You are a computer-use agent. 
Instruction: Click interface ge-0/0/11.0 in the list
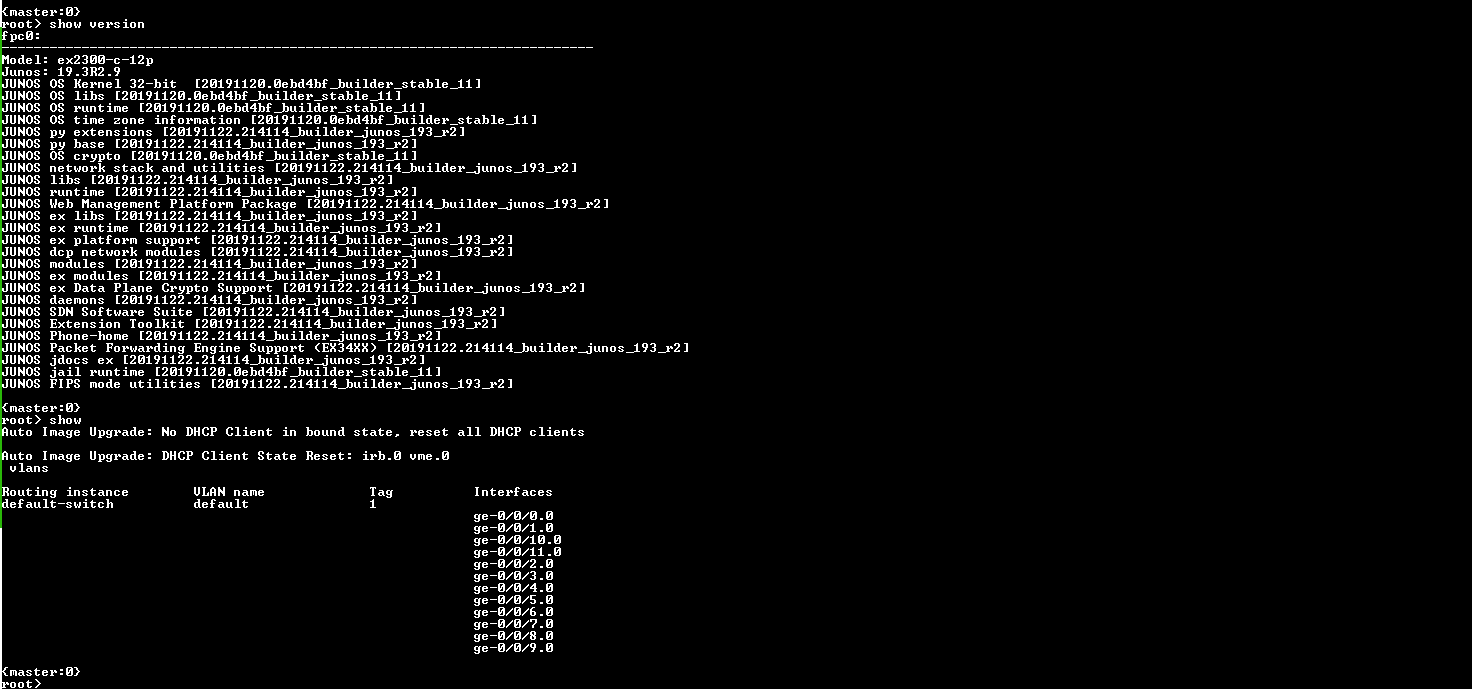click(x=517, y=552)
